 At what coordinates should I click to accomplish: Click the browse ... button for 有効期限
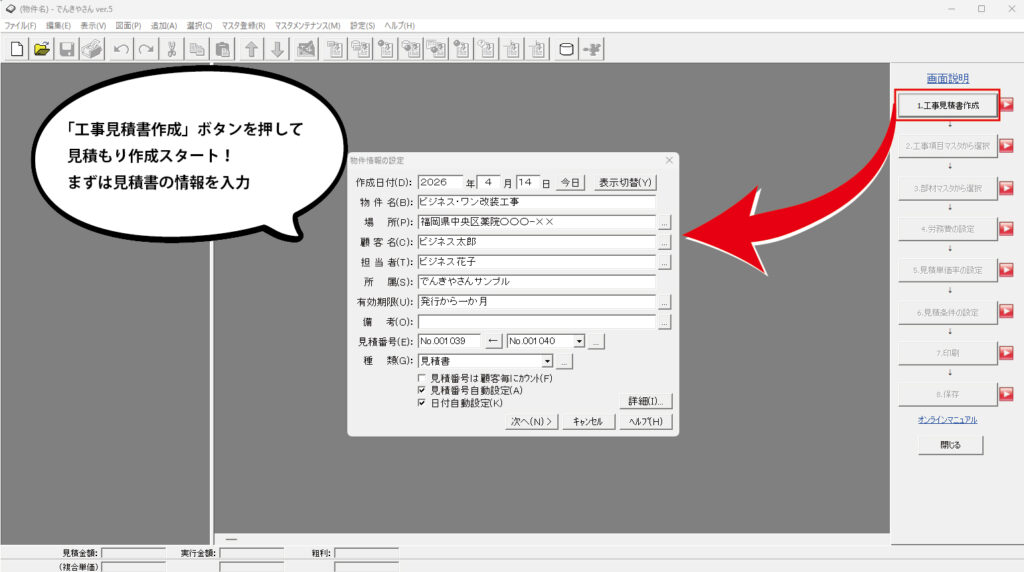(x=664, y=302)
